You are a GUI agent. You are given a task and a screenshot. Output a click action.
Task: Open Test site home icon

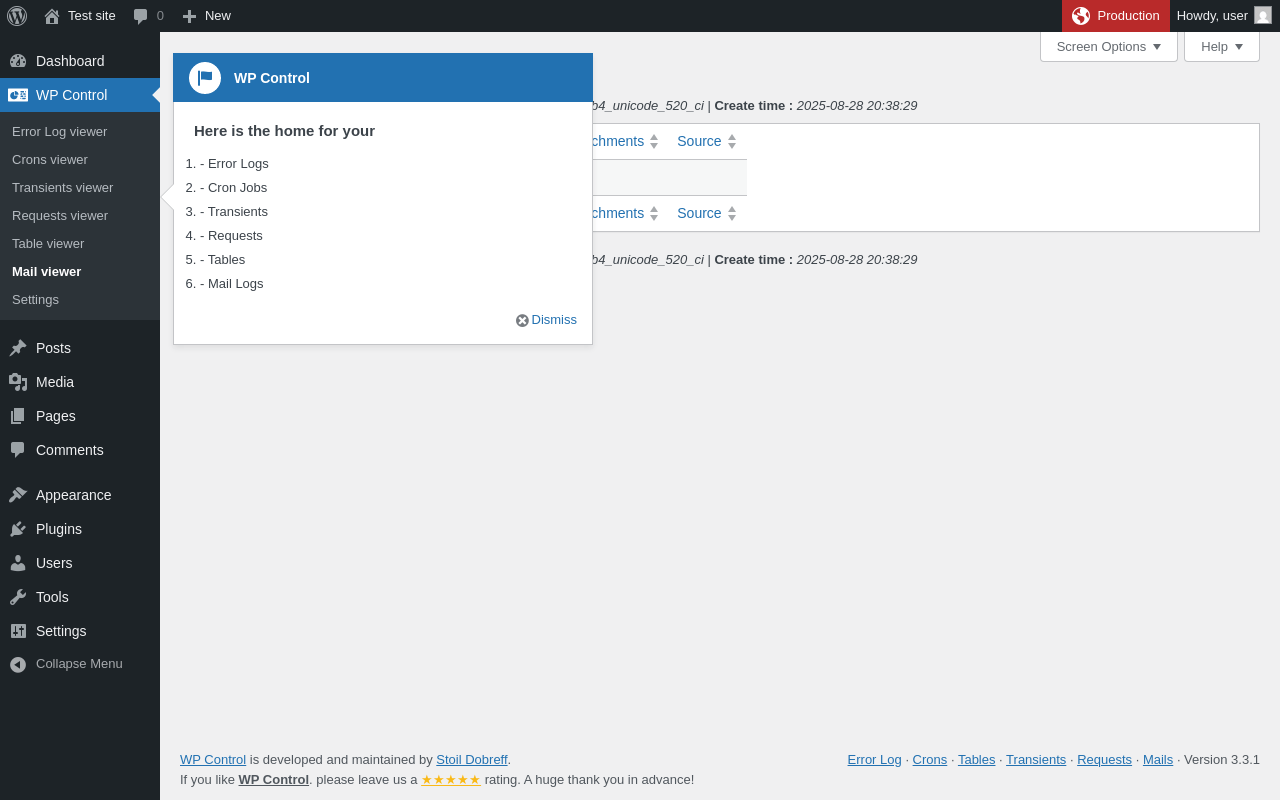click(52, 16)
